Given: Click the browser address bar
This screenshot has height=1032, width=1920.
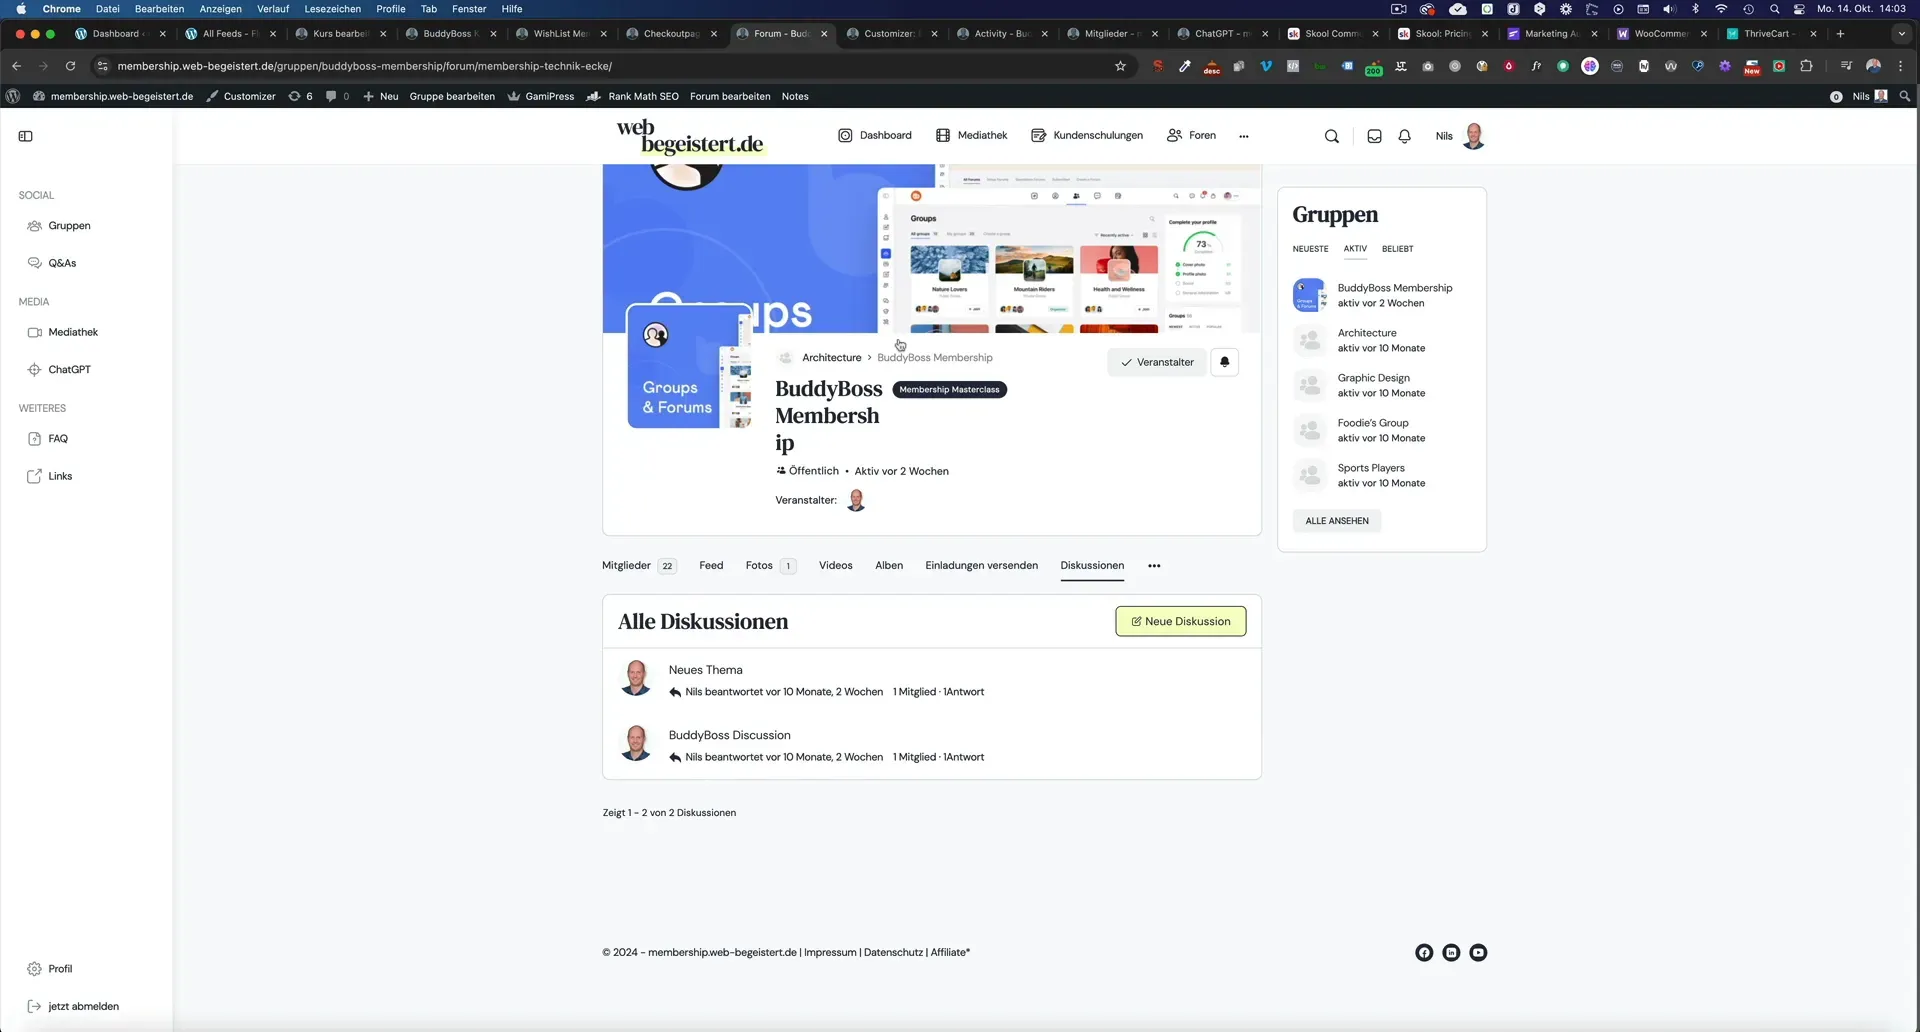Looking at the screenshot, I should tap(610, 66).
